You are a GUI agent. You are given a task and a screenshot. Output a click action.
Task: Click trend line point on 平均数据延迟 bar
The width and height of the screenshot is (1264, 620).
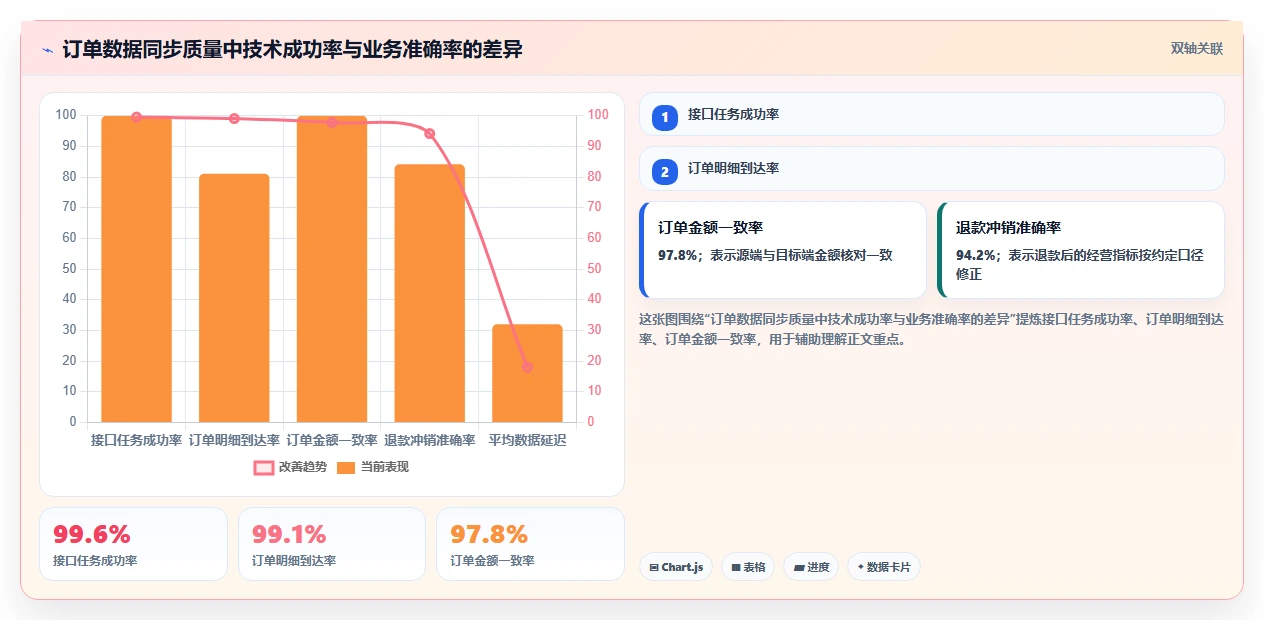pyautogui.click(x=527, y=367)
